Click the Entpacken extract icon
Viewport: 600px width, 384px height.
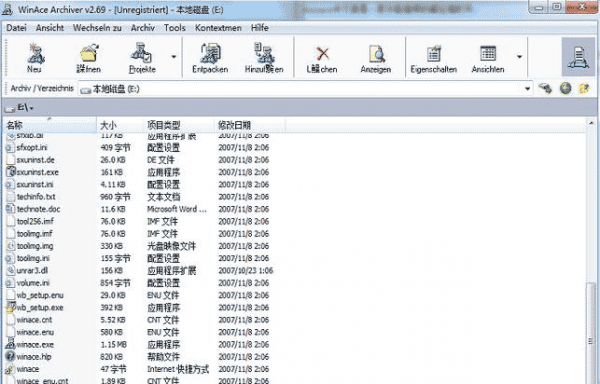(x=210, y=58)
